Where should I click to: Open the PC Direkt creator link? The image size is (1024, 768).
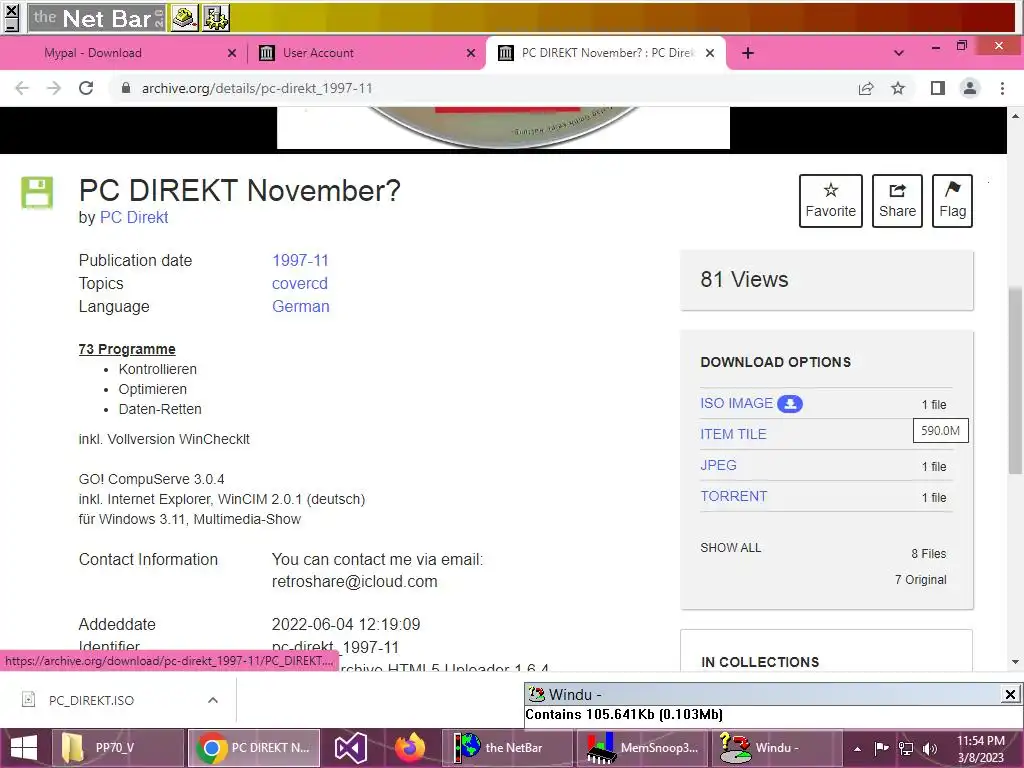point(134,217)
